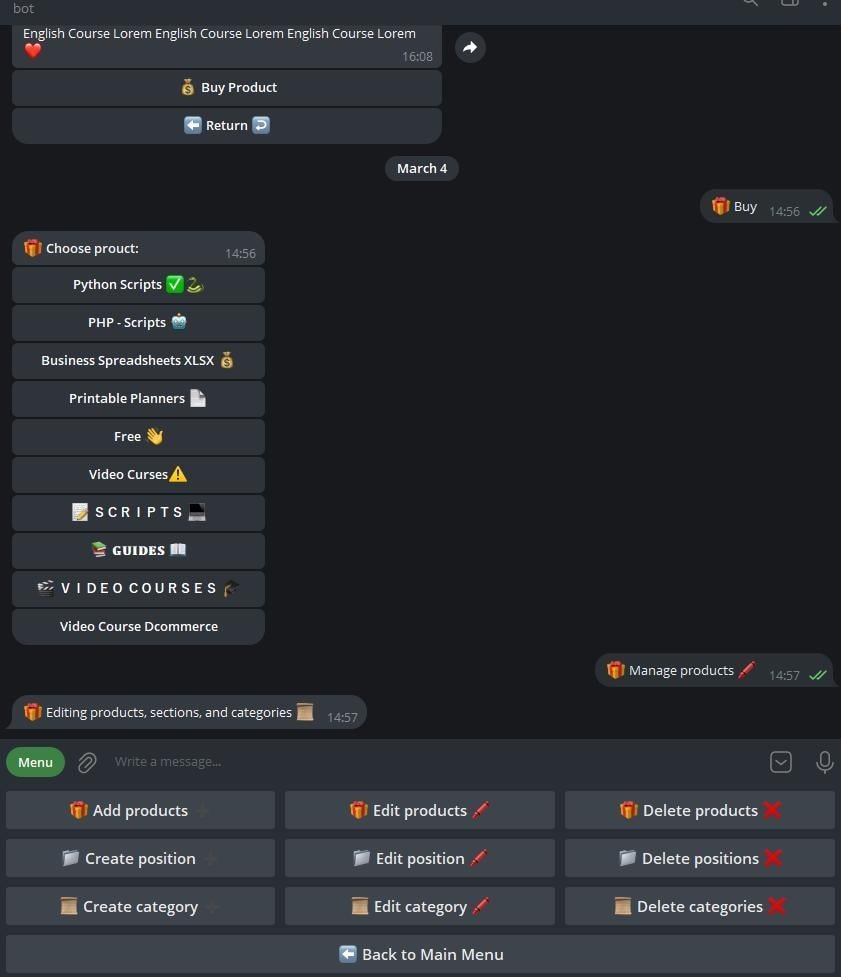Open the three-dot more options menu
The image size is (841, 977).
(x=824, y=2)
